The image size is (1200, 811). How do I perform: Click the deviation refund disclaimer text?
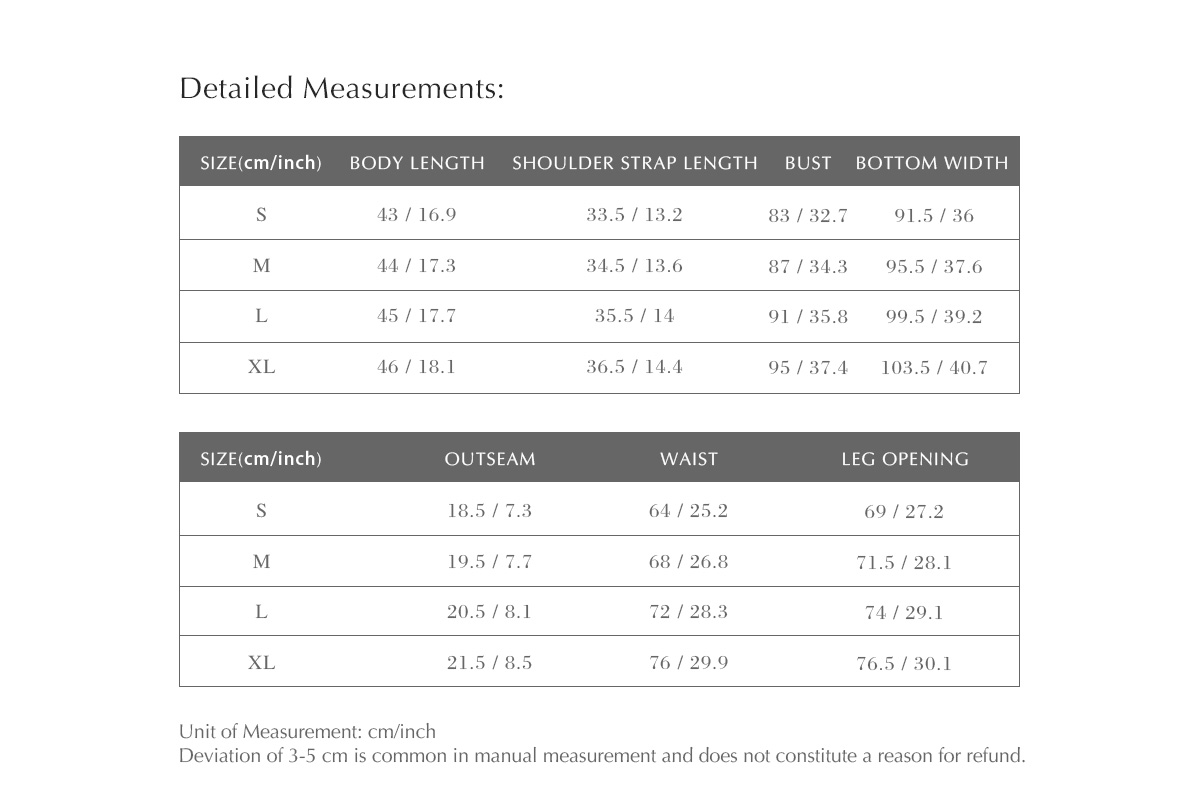point(602,756)
